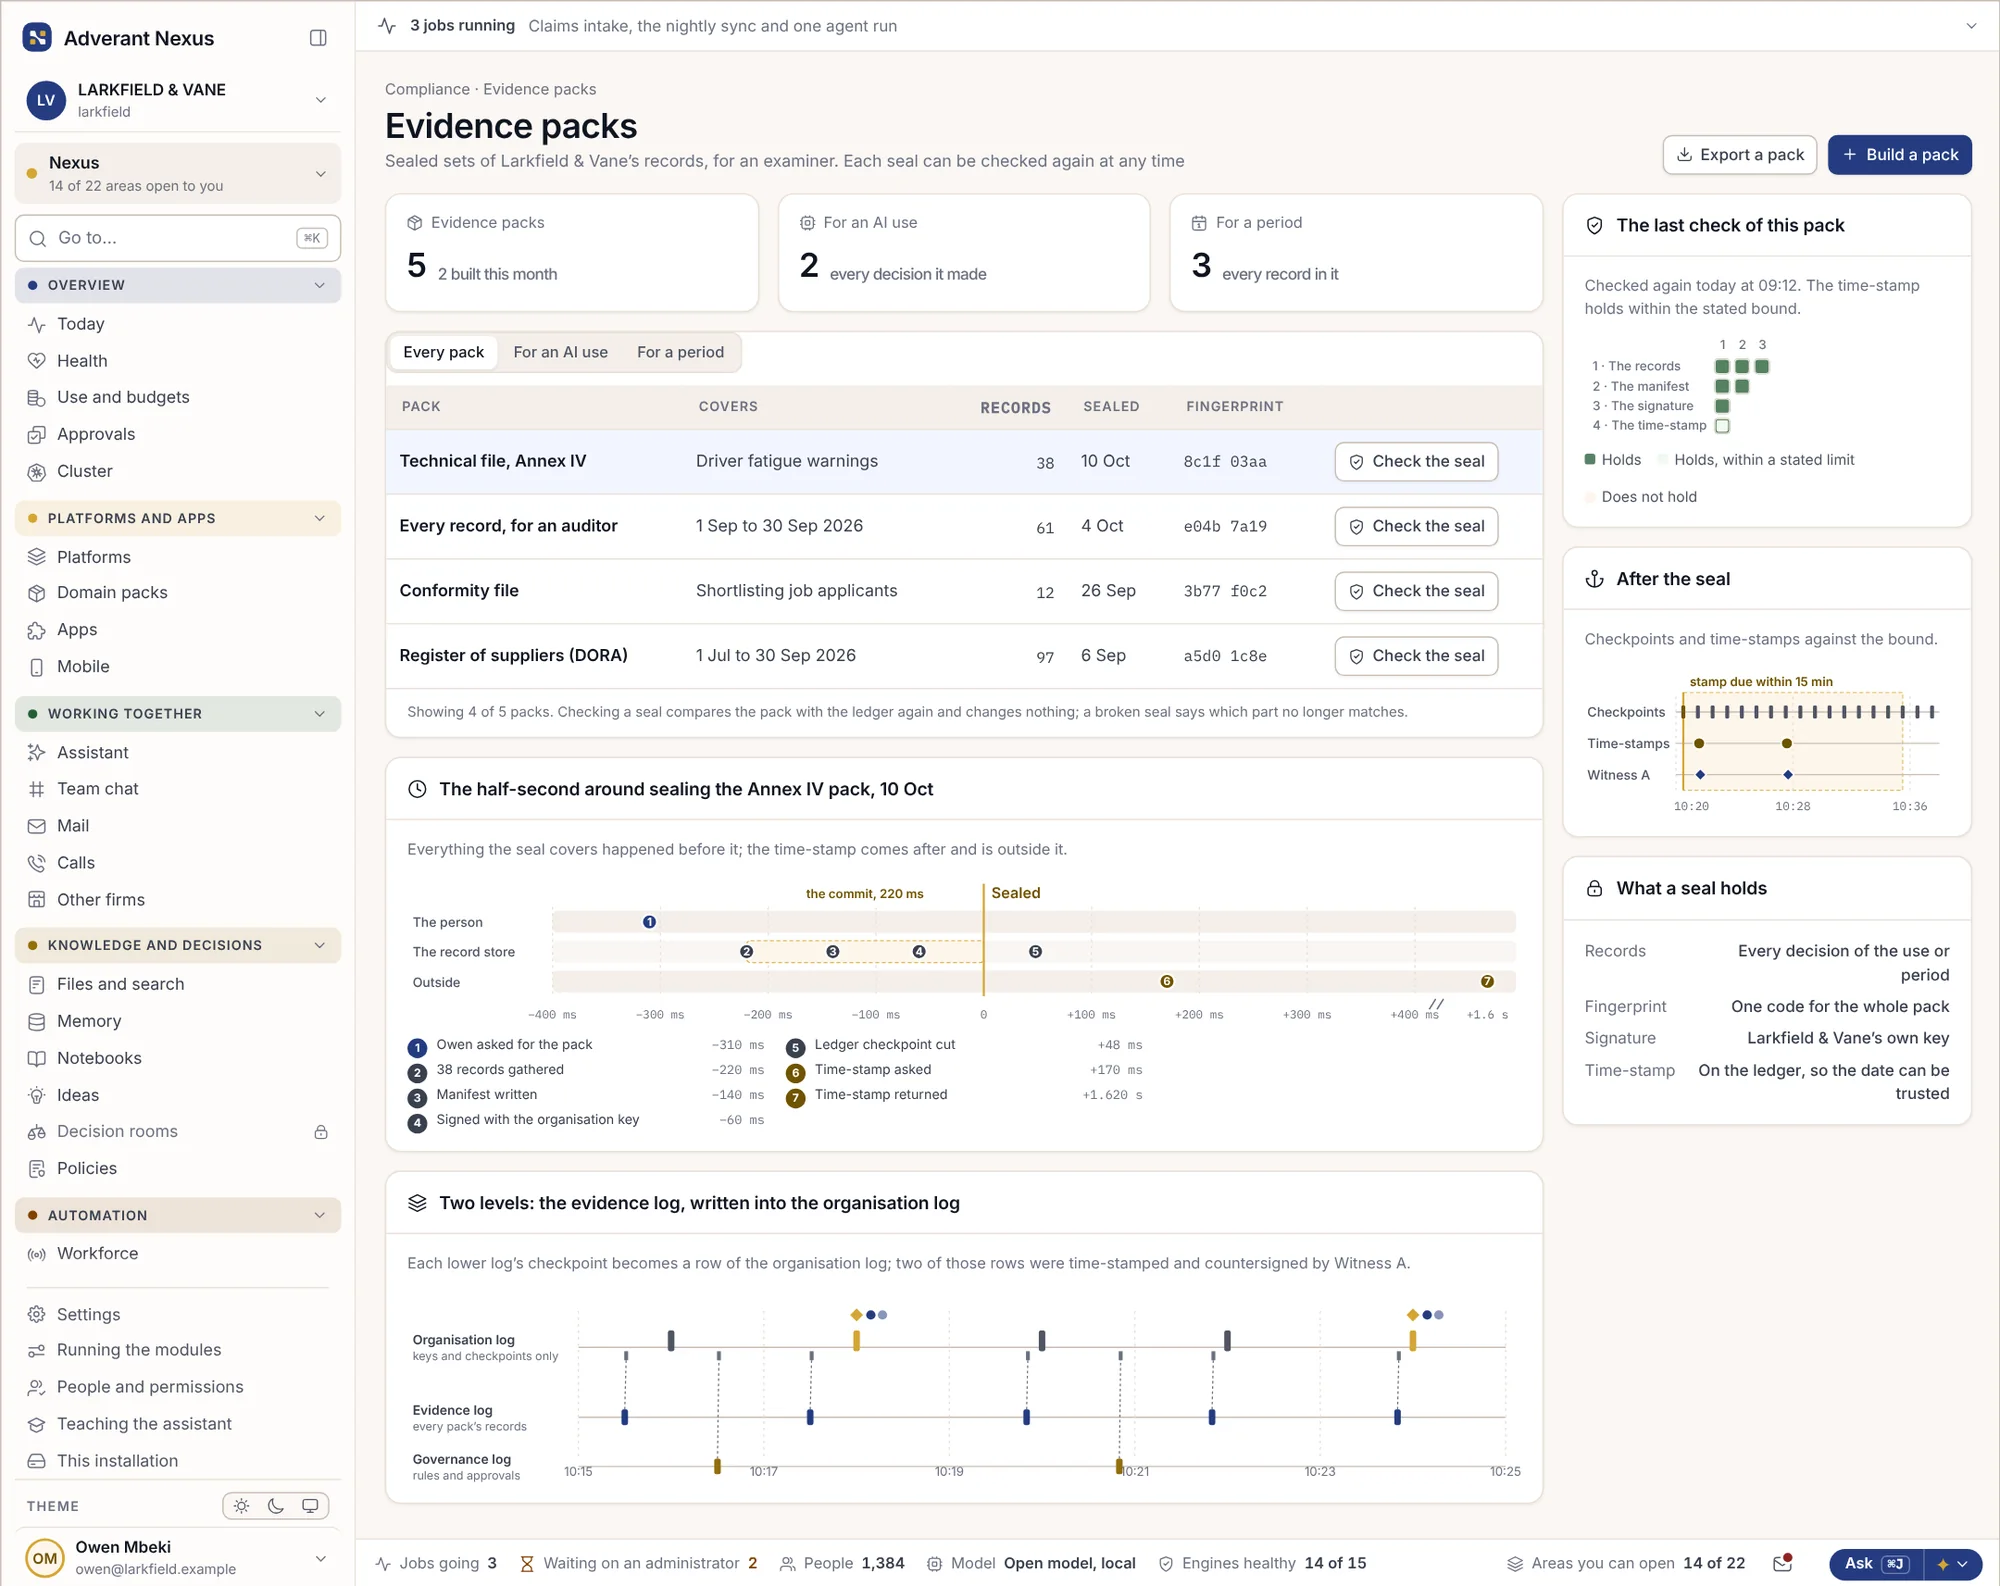Image resolution: width=2000 pixels, height=1586 pixels.
Task: Open the Today activity icon in sidebar
Action: click(x=37, y=324)
